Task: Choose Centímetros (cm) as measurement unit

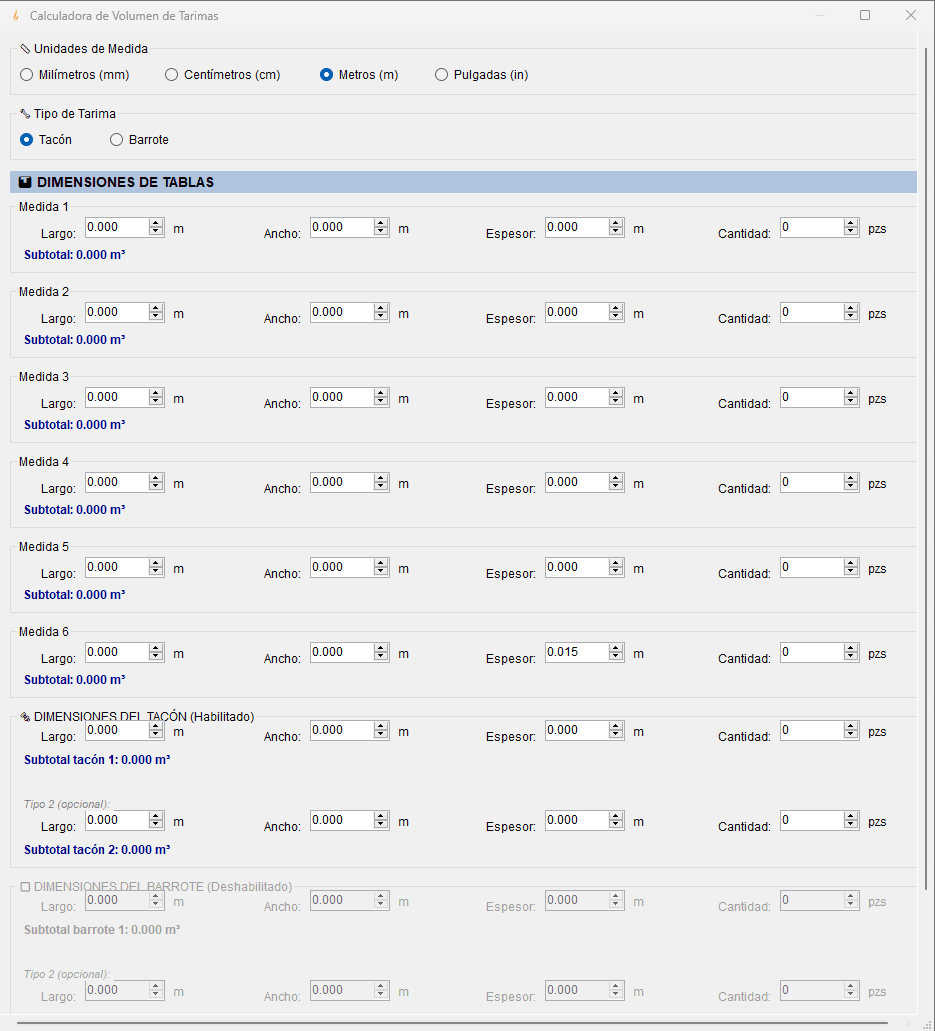Action: coord(223,75)
